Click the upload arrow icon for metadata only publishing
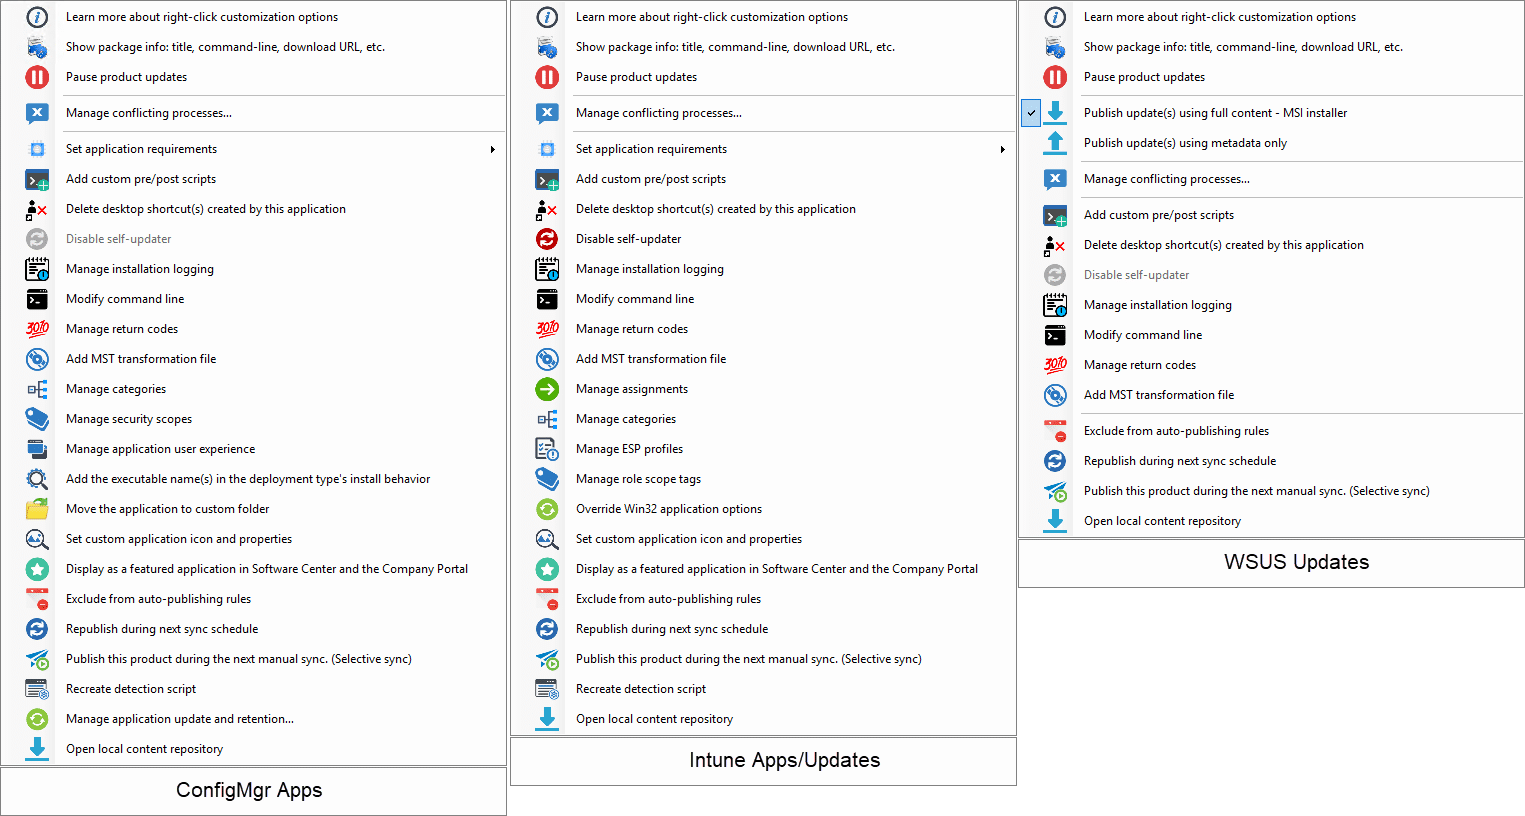The image size is (1525, 816). coord(1055,143)
